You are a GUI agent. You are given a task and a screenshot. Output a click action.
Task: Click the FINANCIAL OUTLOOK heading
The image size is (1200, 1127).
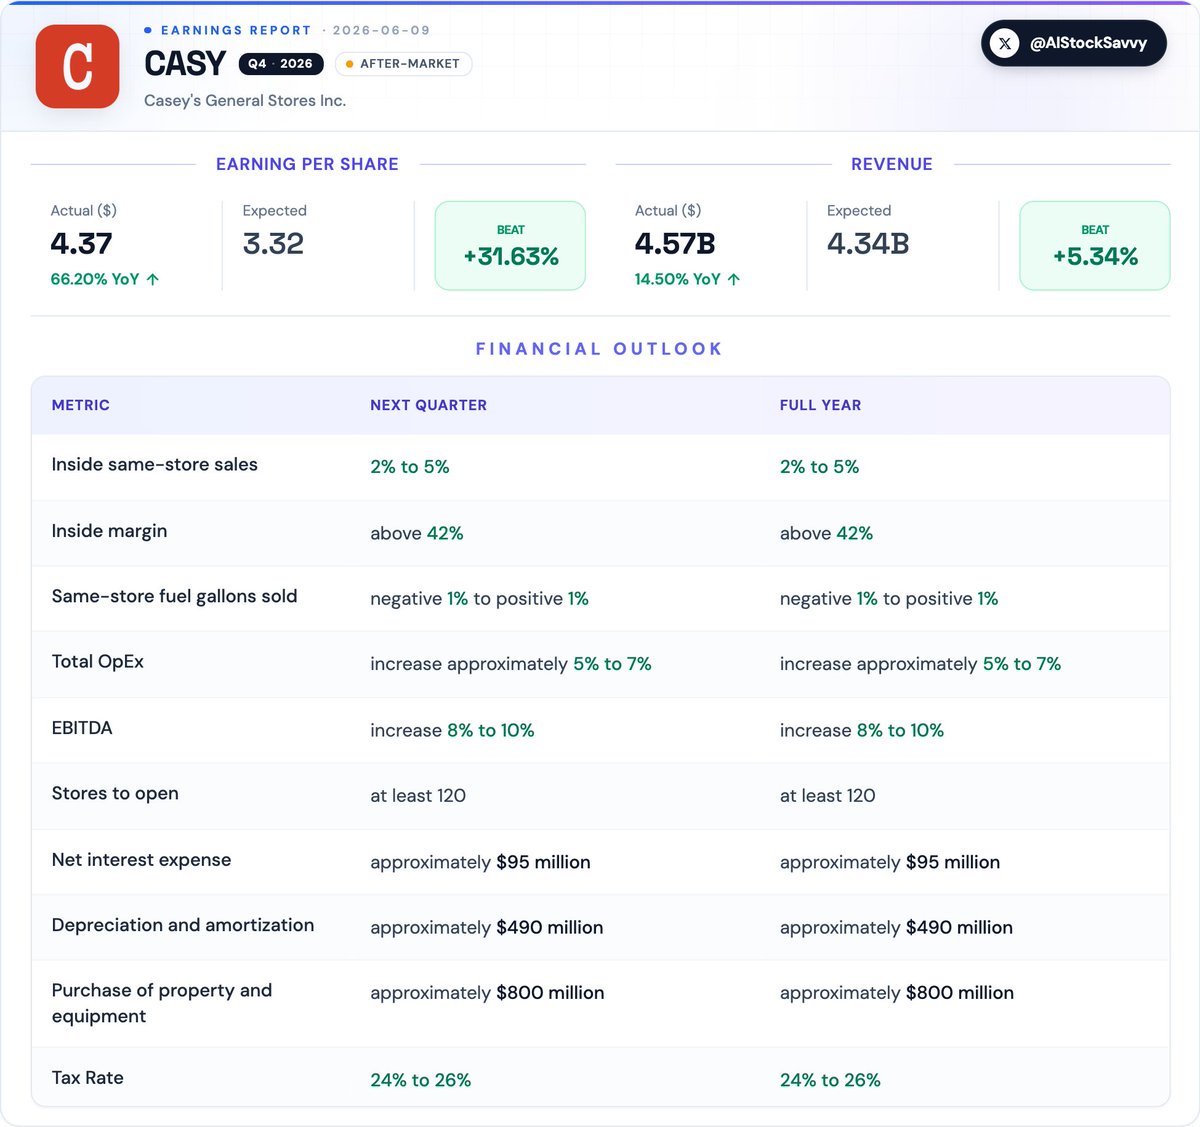tap(599, 349)
